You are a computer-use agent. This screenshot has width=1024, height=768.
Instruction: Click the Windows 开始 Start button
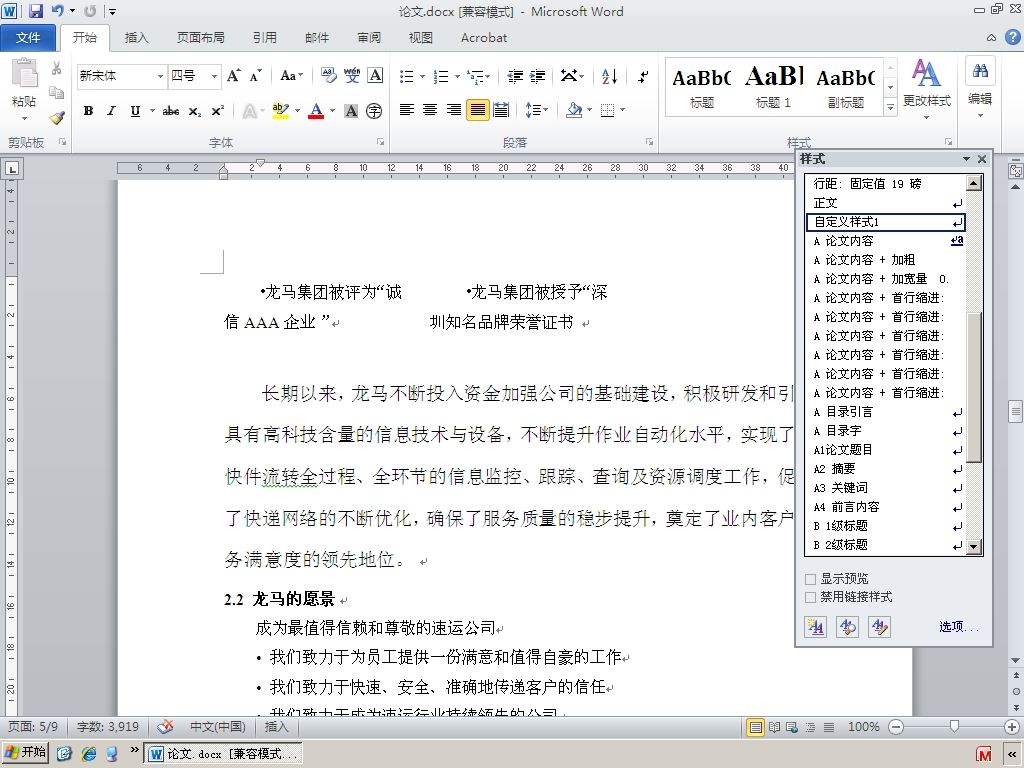click(25, 754)
